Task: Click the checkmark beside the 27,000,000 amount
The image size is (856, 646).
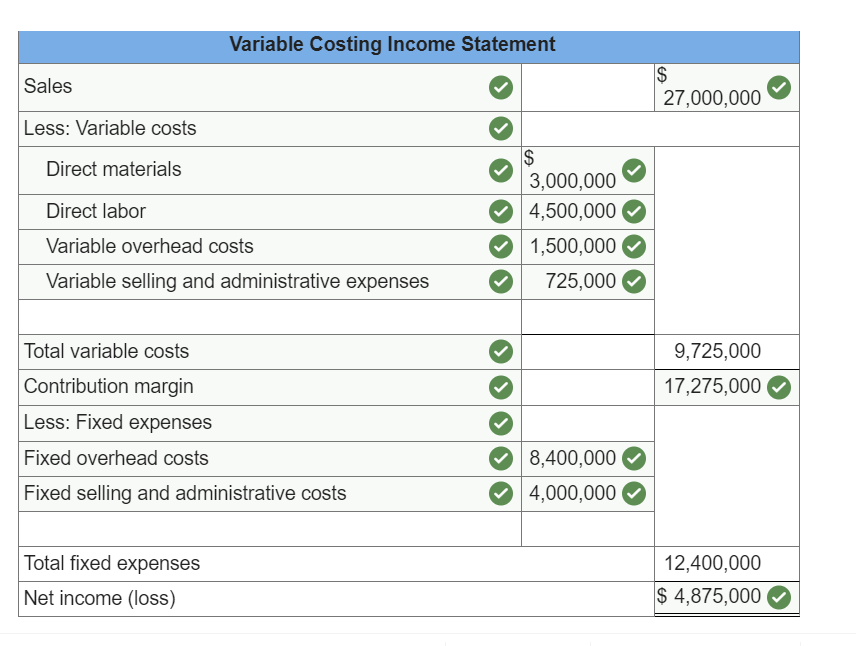Action: pyautogui.click(x=779, y=87)
